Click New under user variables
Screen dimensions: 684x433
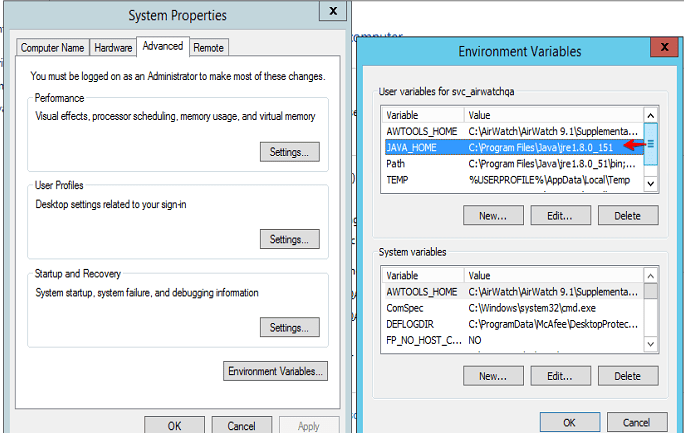(493, 215)
